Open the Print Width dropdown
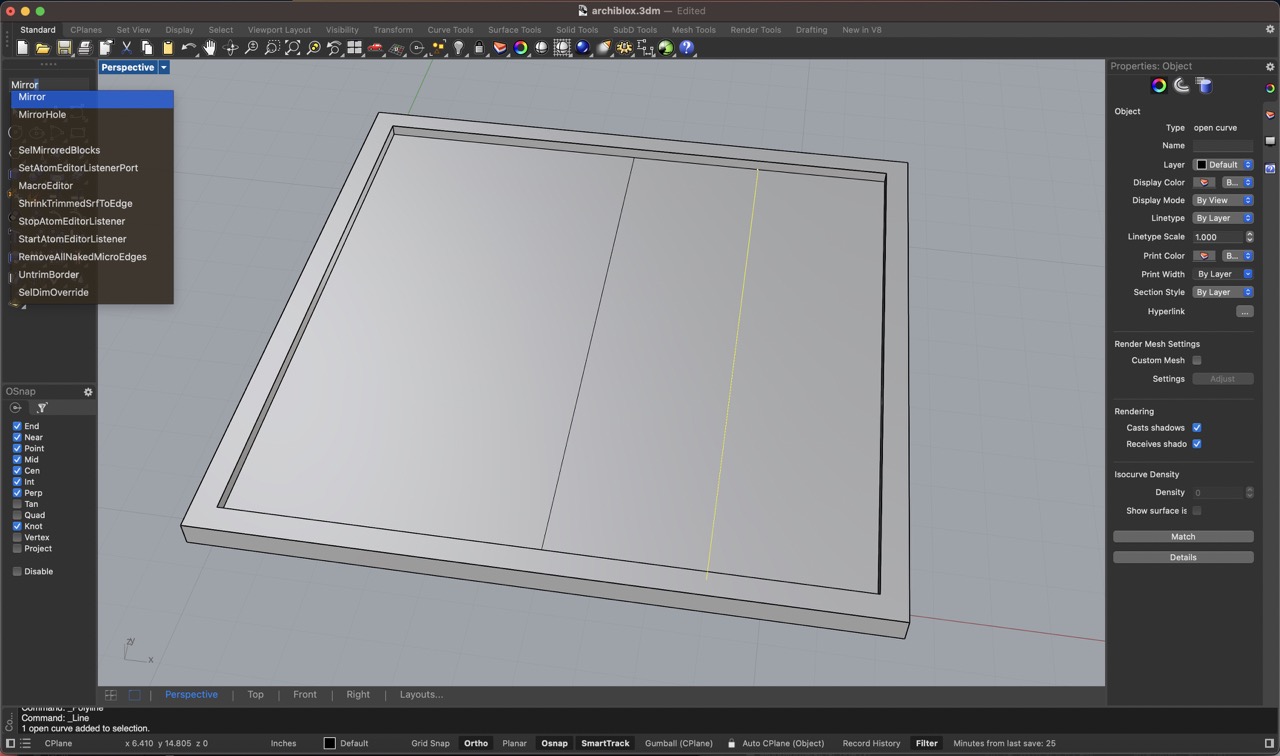The width and height of the screenshot is (1280, 756). tap(1223, 274)
